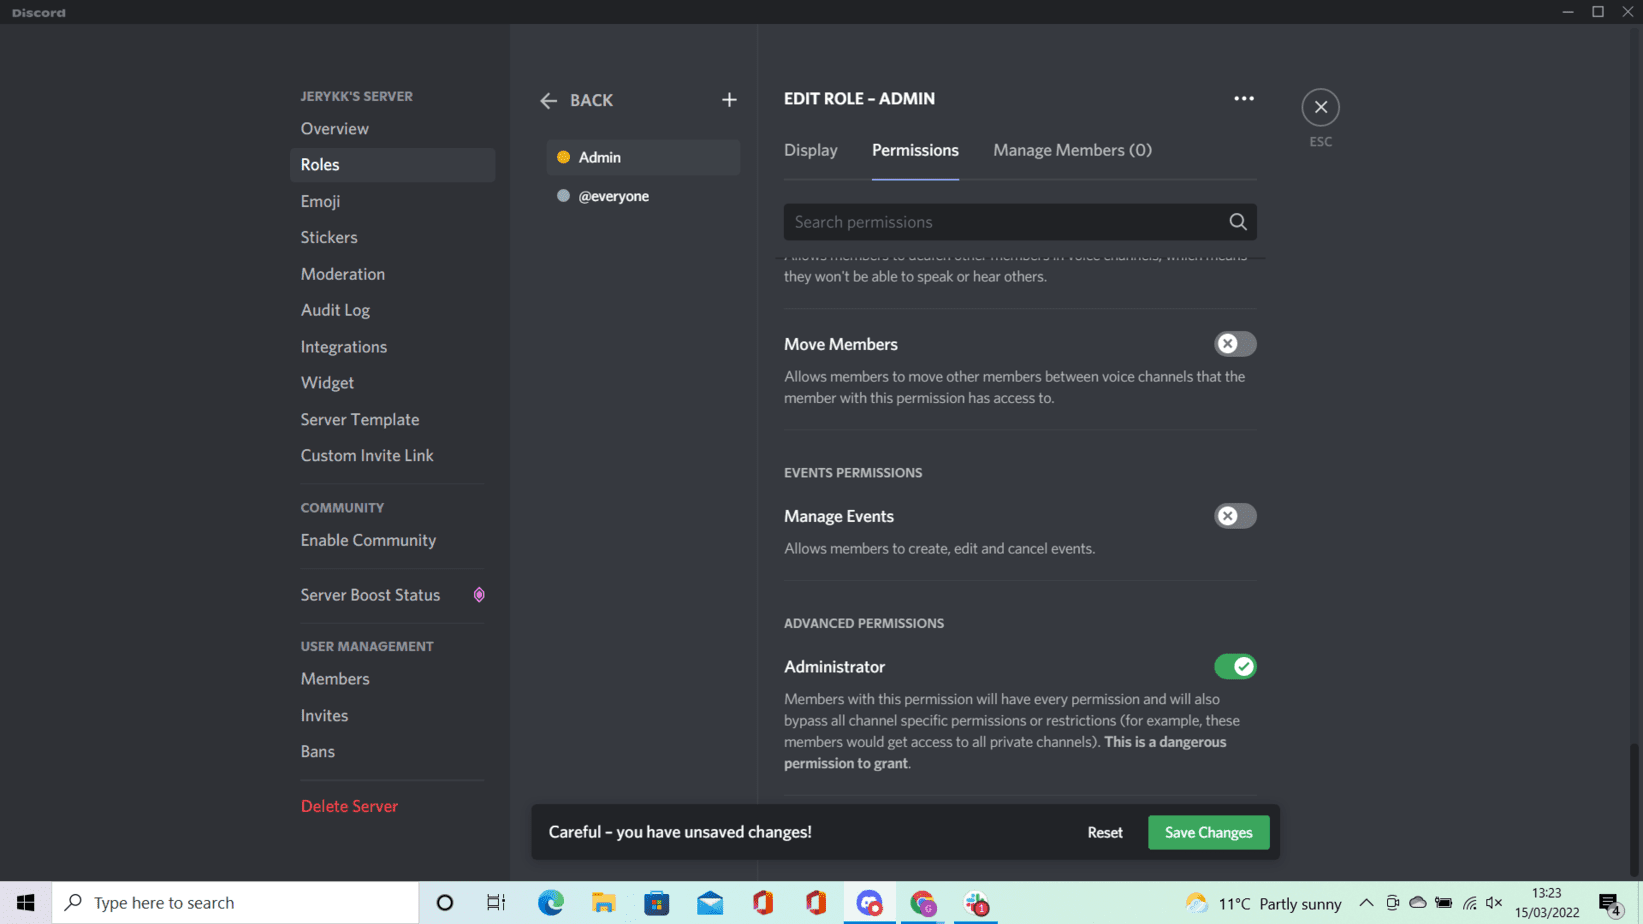Click the Server Boost Status gem icon

(x=479, y=595)
